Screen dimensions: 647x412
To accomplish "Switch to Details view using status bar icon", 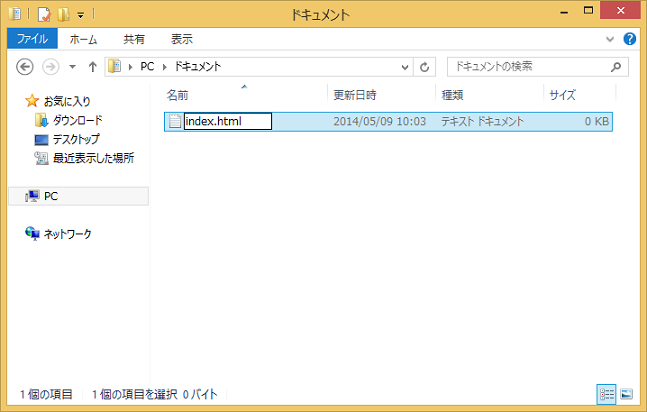I will coord(607,395).
